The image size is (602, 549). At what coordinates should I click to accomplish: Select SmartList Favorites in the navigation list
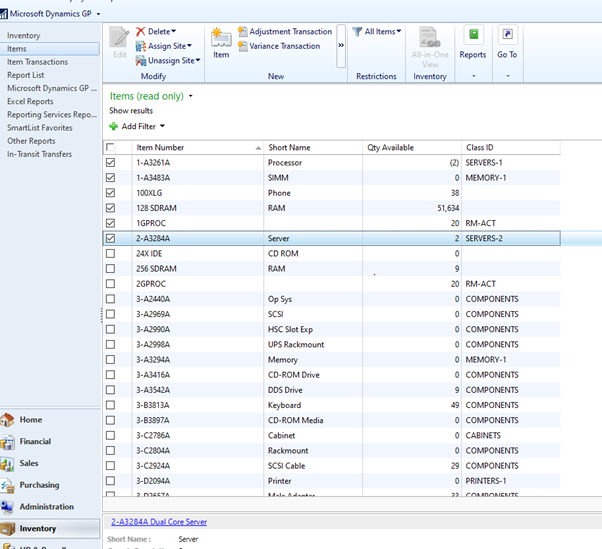pyautogui.click(x=40, y=128)
